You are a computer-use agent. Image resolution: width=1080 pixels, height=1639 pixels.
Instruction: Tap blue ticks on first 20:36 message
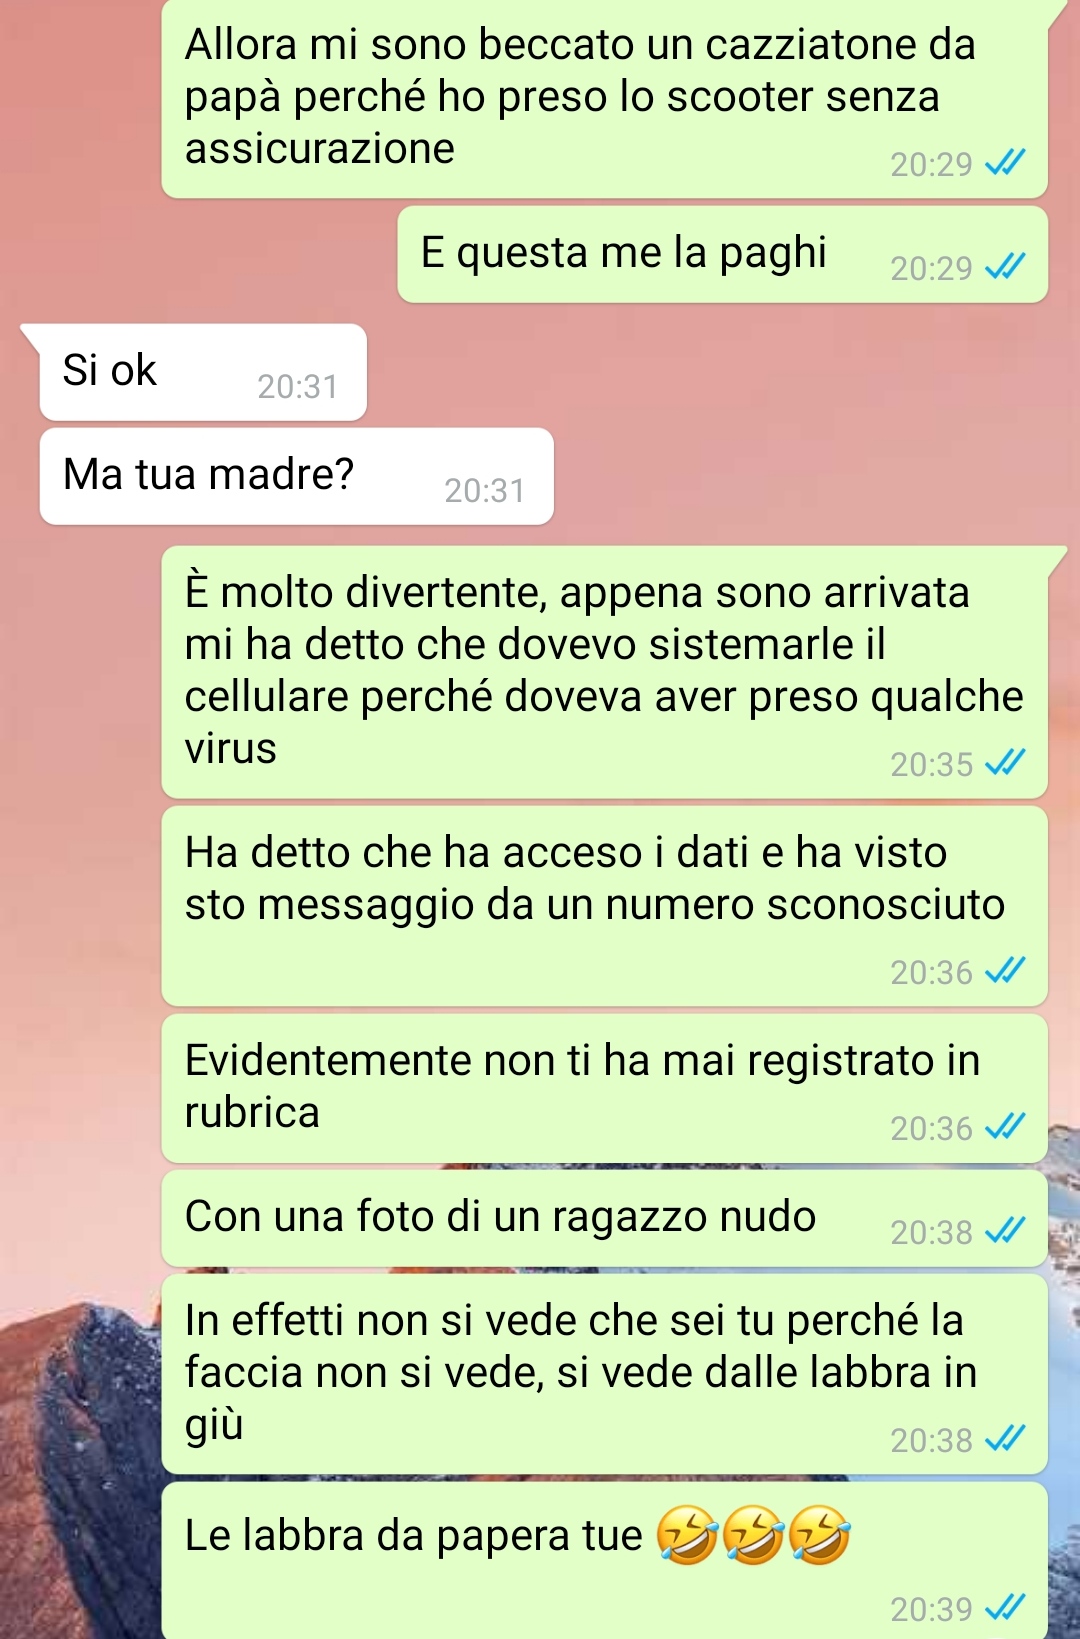coord(1005,971)
